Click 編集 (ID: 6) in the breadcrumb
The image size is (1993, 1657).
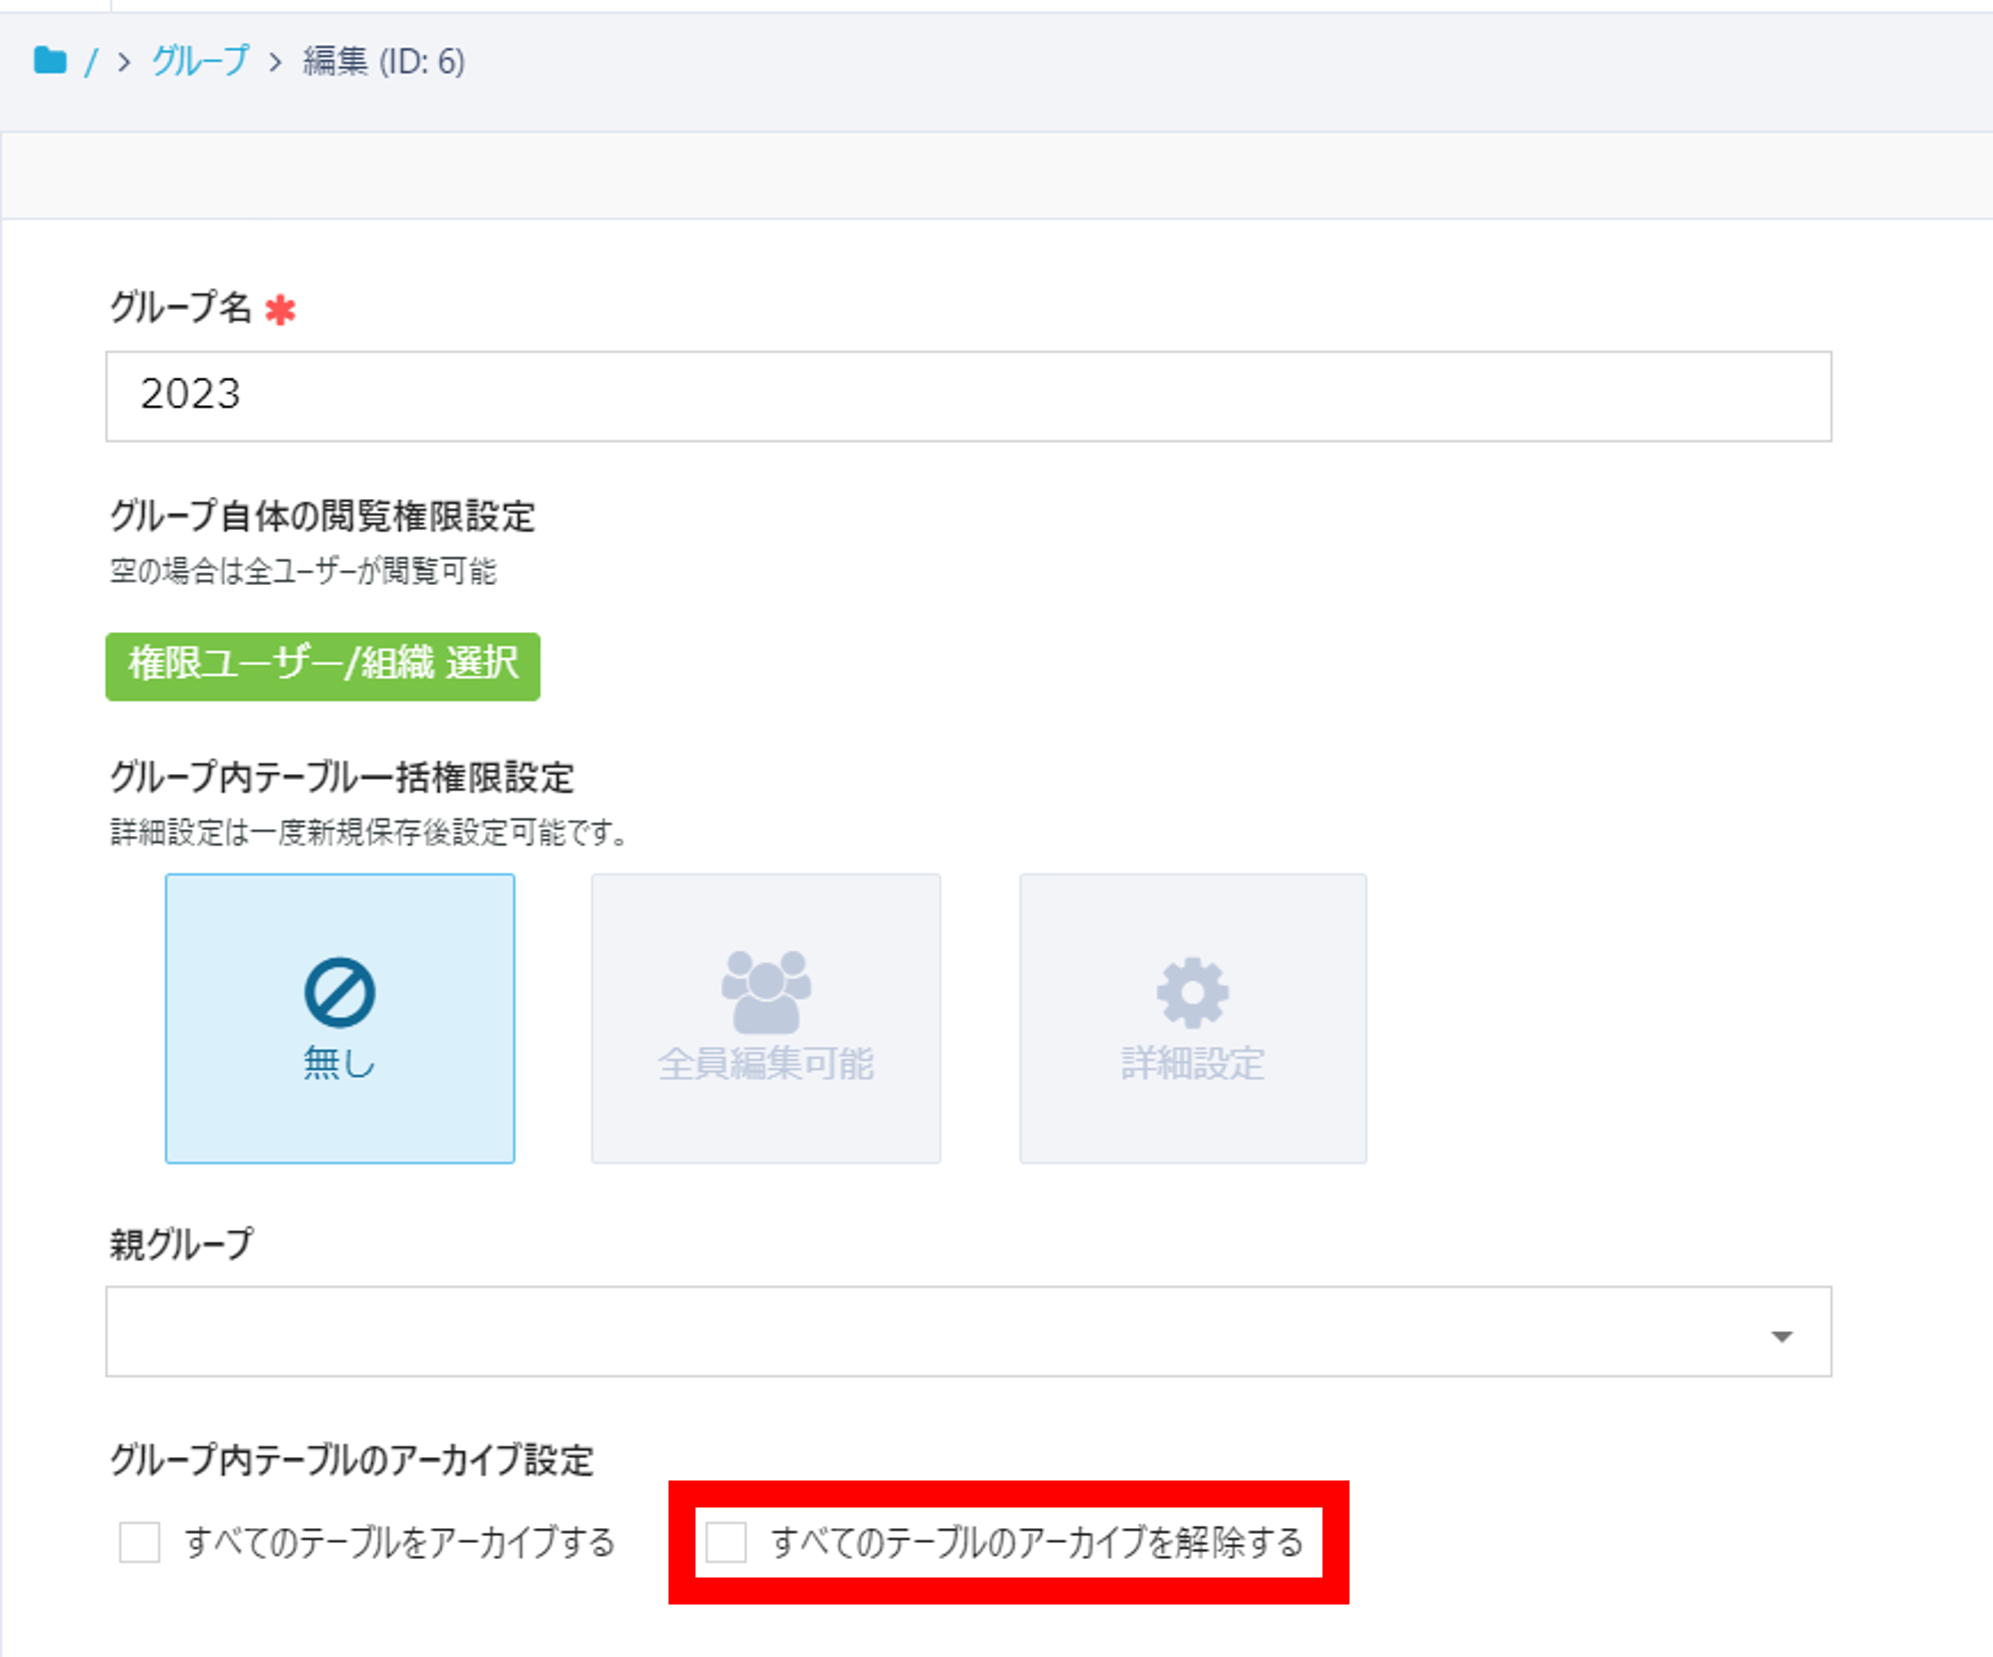tap(382, 62)
